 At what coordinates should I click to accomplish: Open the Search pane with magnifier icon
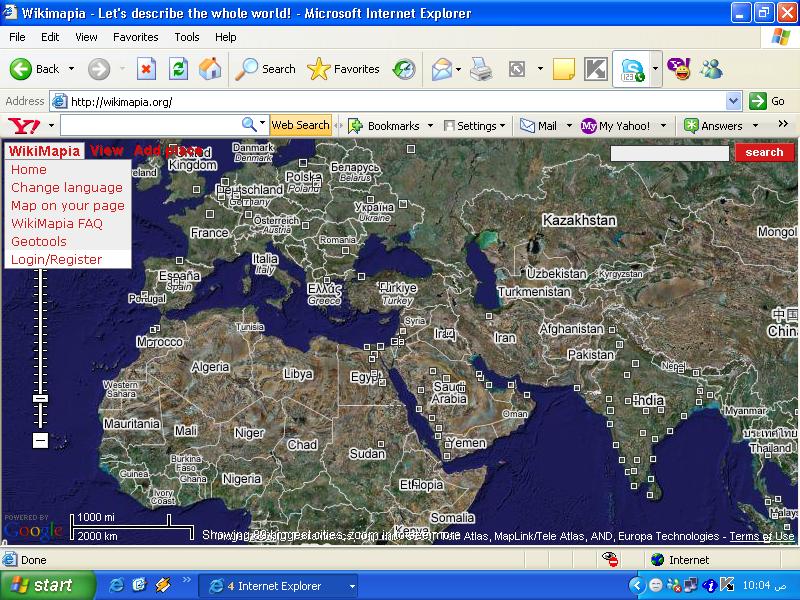point(265,69)
